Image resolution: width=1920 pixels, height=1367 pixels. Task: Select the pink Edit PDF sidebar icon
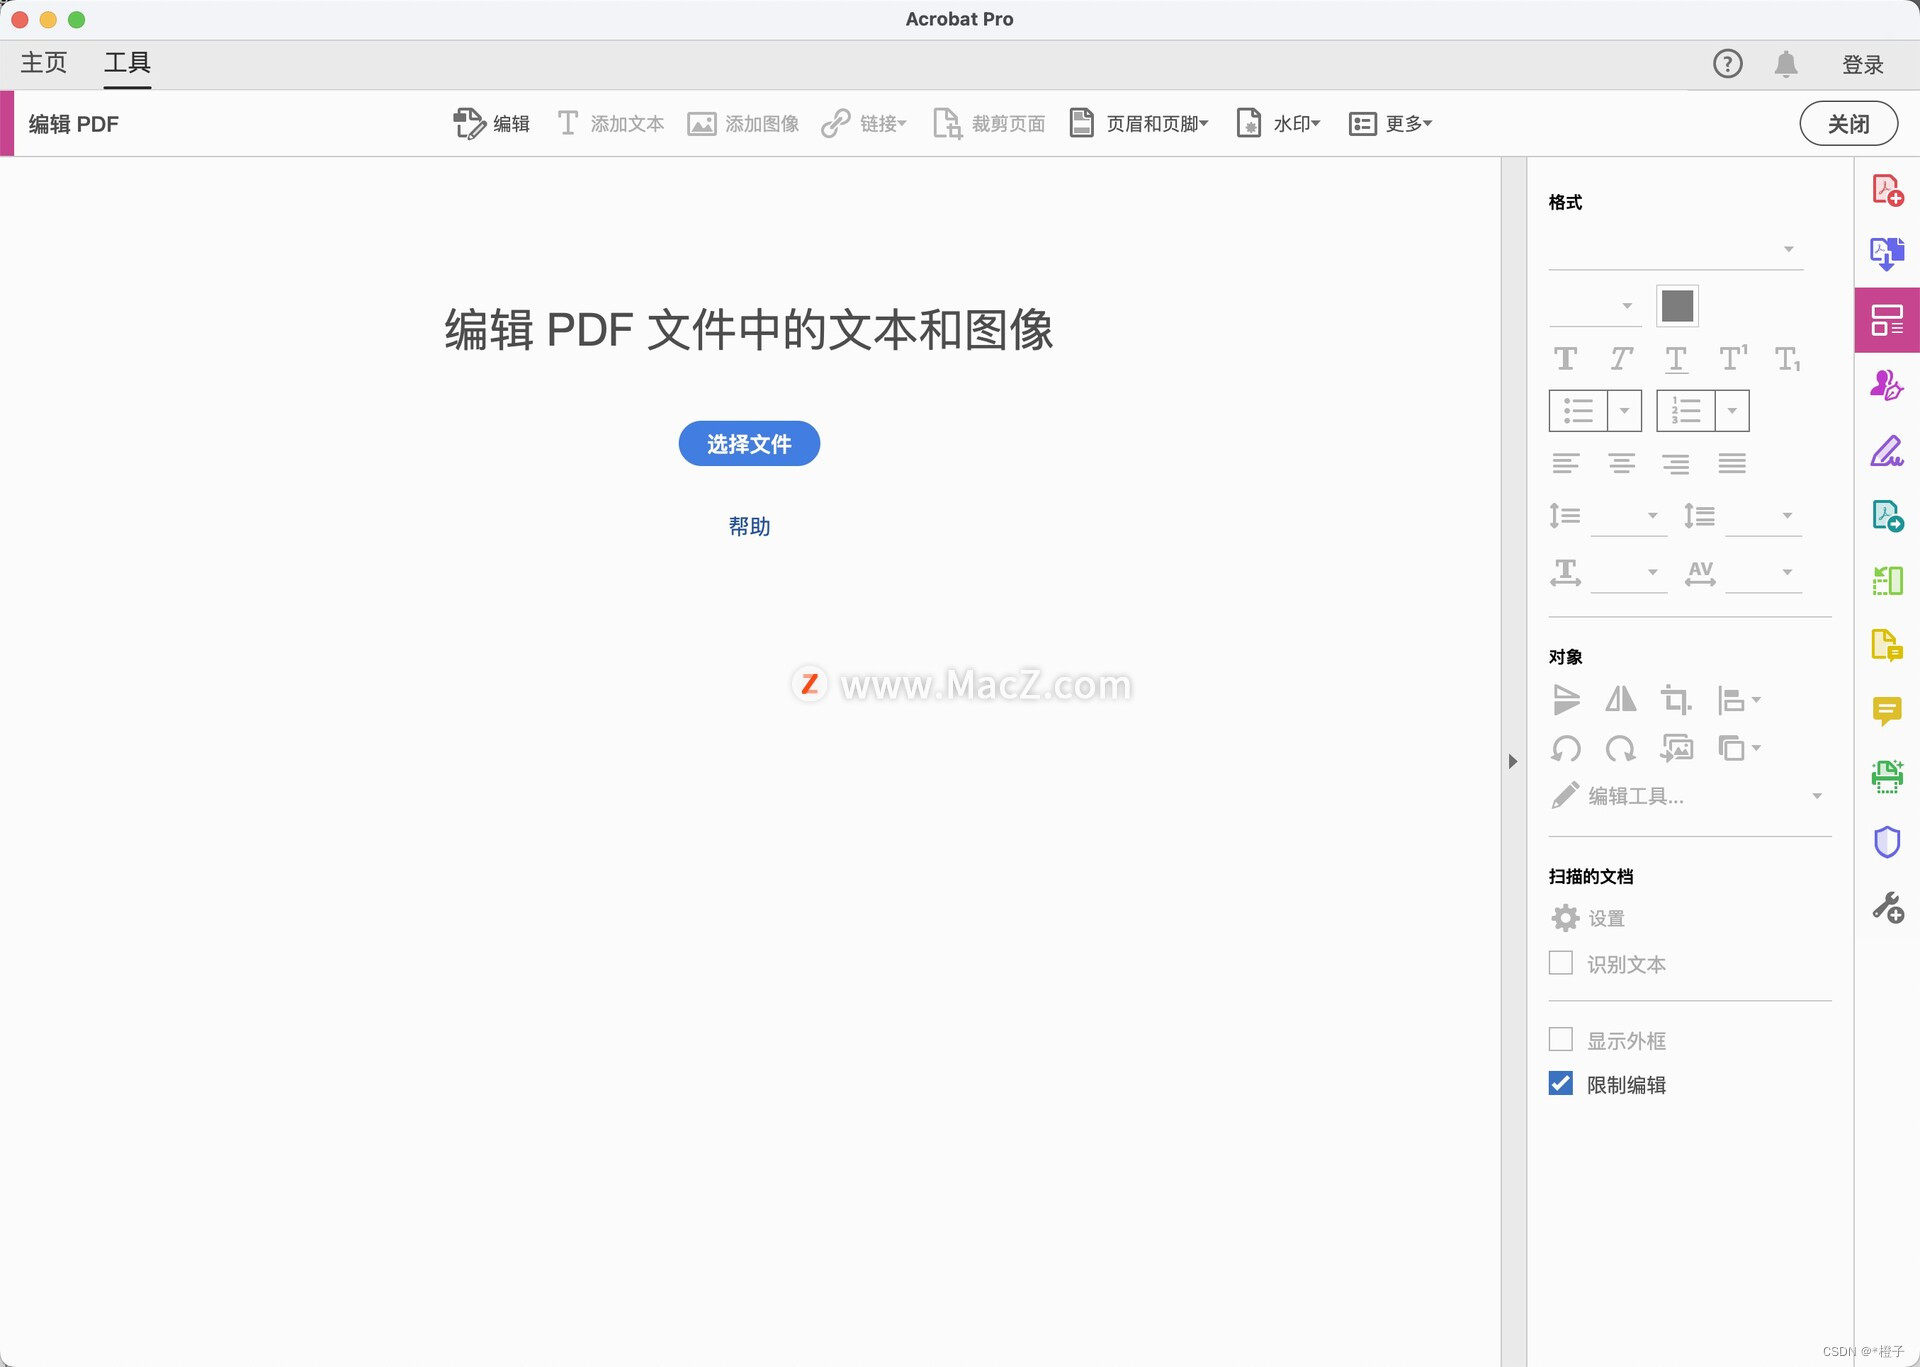1887,320
